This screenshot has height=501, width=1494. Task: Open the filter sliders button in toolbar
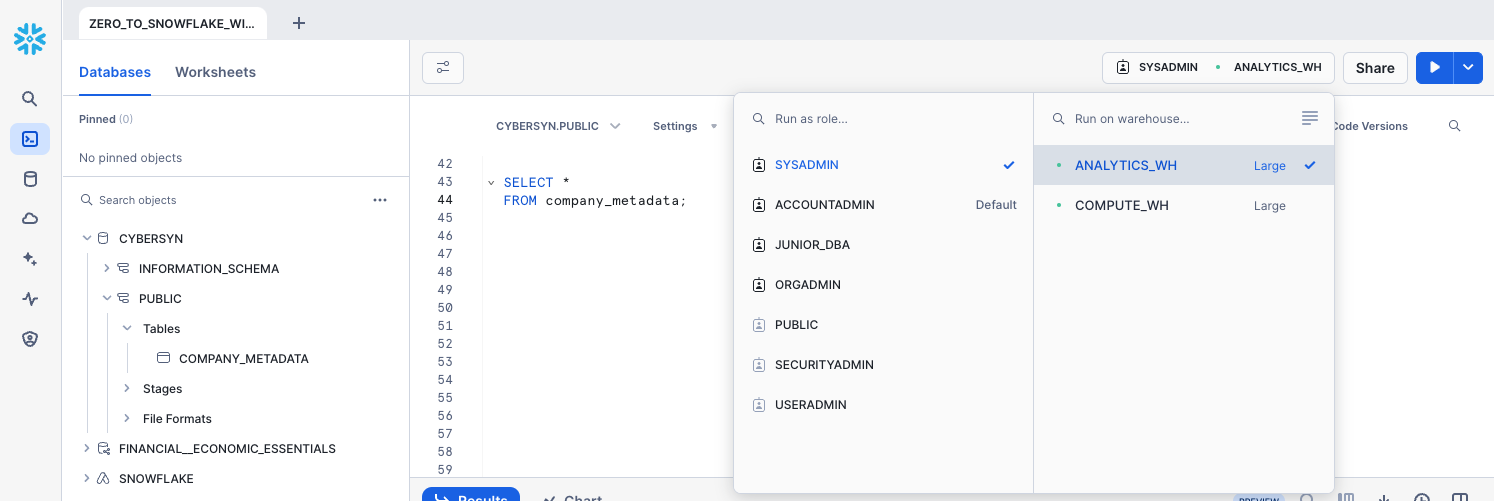click(x=443, y=68)
